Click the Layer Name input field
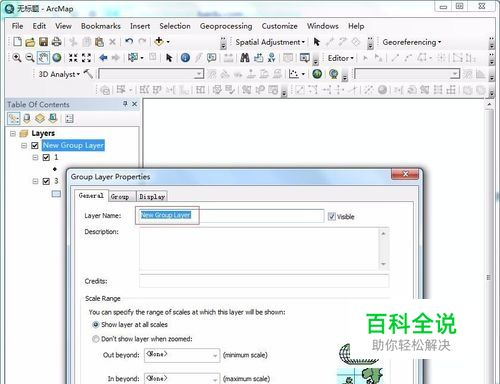Screen dimensions: 500x384 (x=230, y=215)
